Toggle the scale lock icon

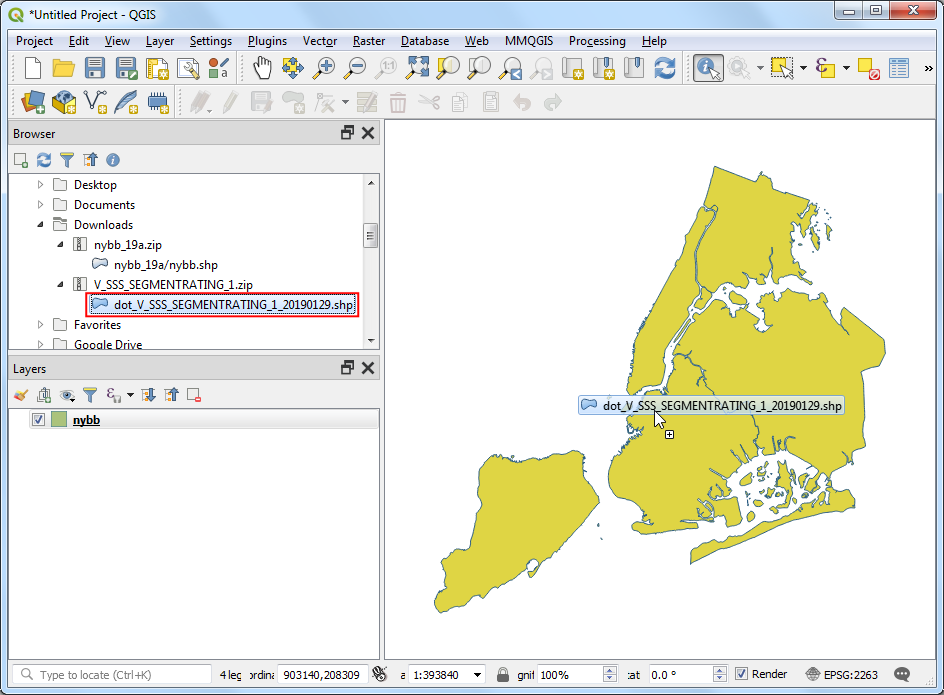(x=503, y=674)
